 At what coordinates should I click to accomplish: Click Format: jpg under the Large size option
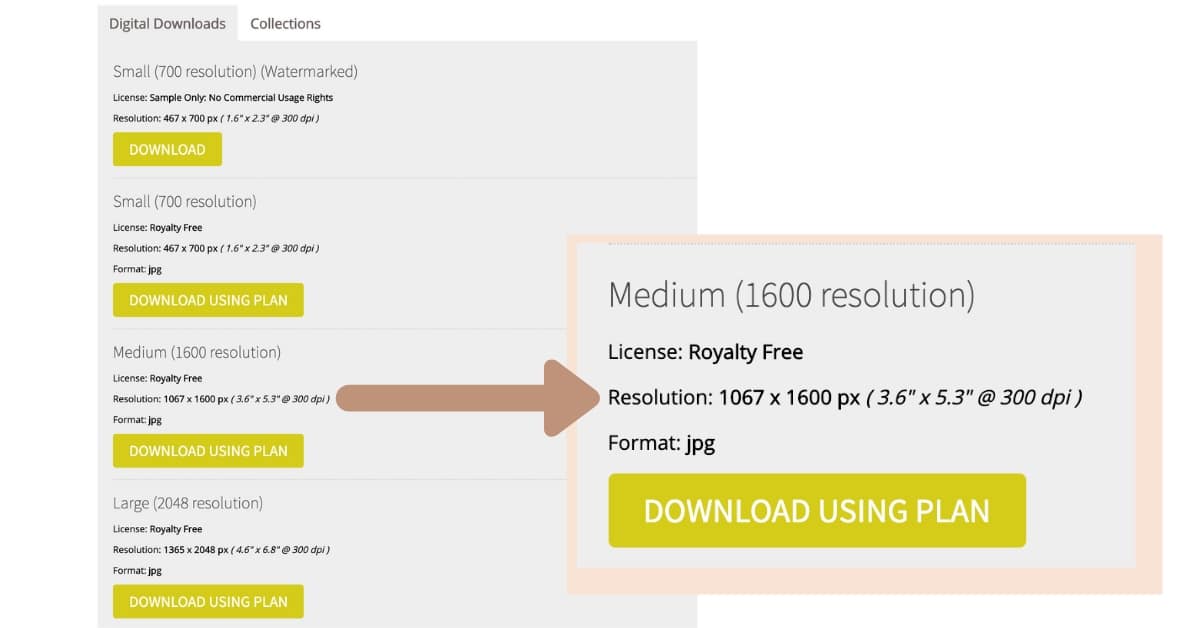pos(137,570)
